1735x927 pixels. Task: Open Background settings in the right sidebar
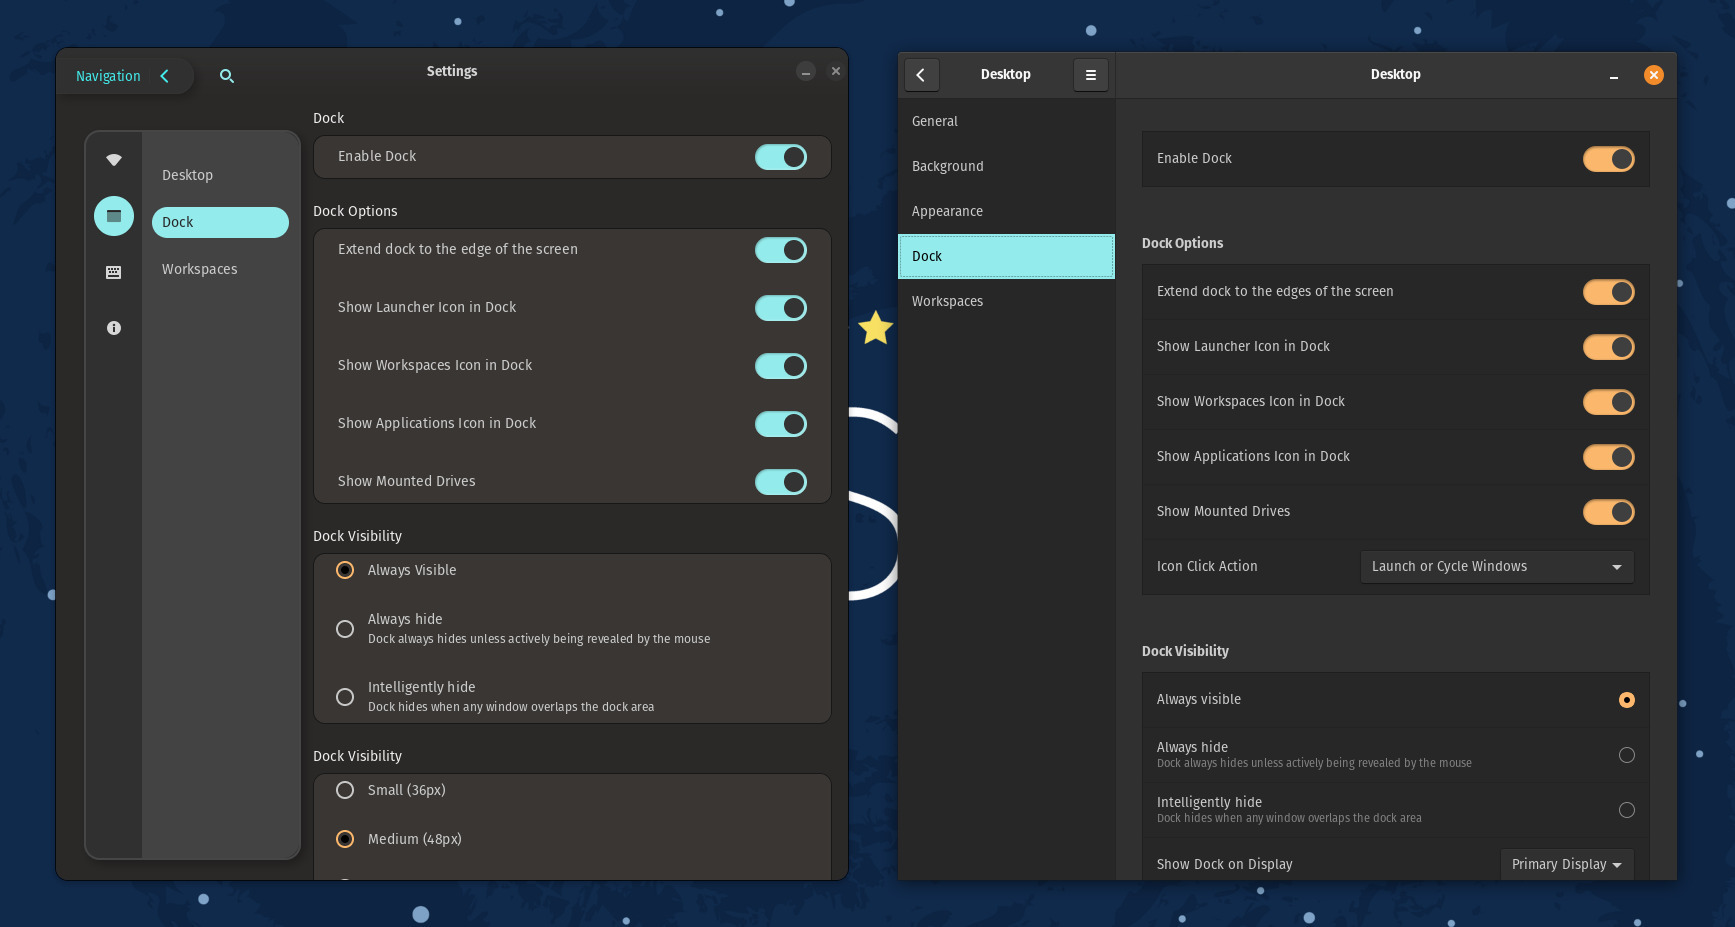(x=947, y=166)
